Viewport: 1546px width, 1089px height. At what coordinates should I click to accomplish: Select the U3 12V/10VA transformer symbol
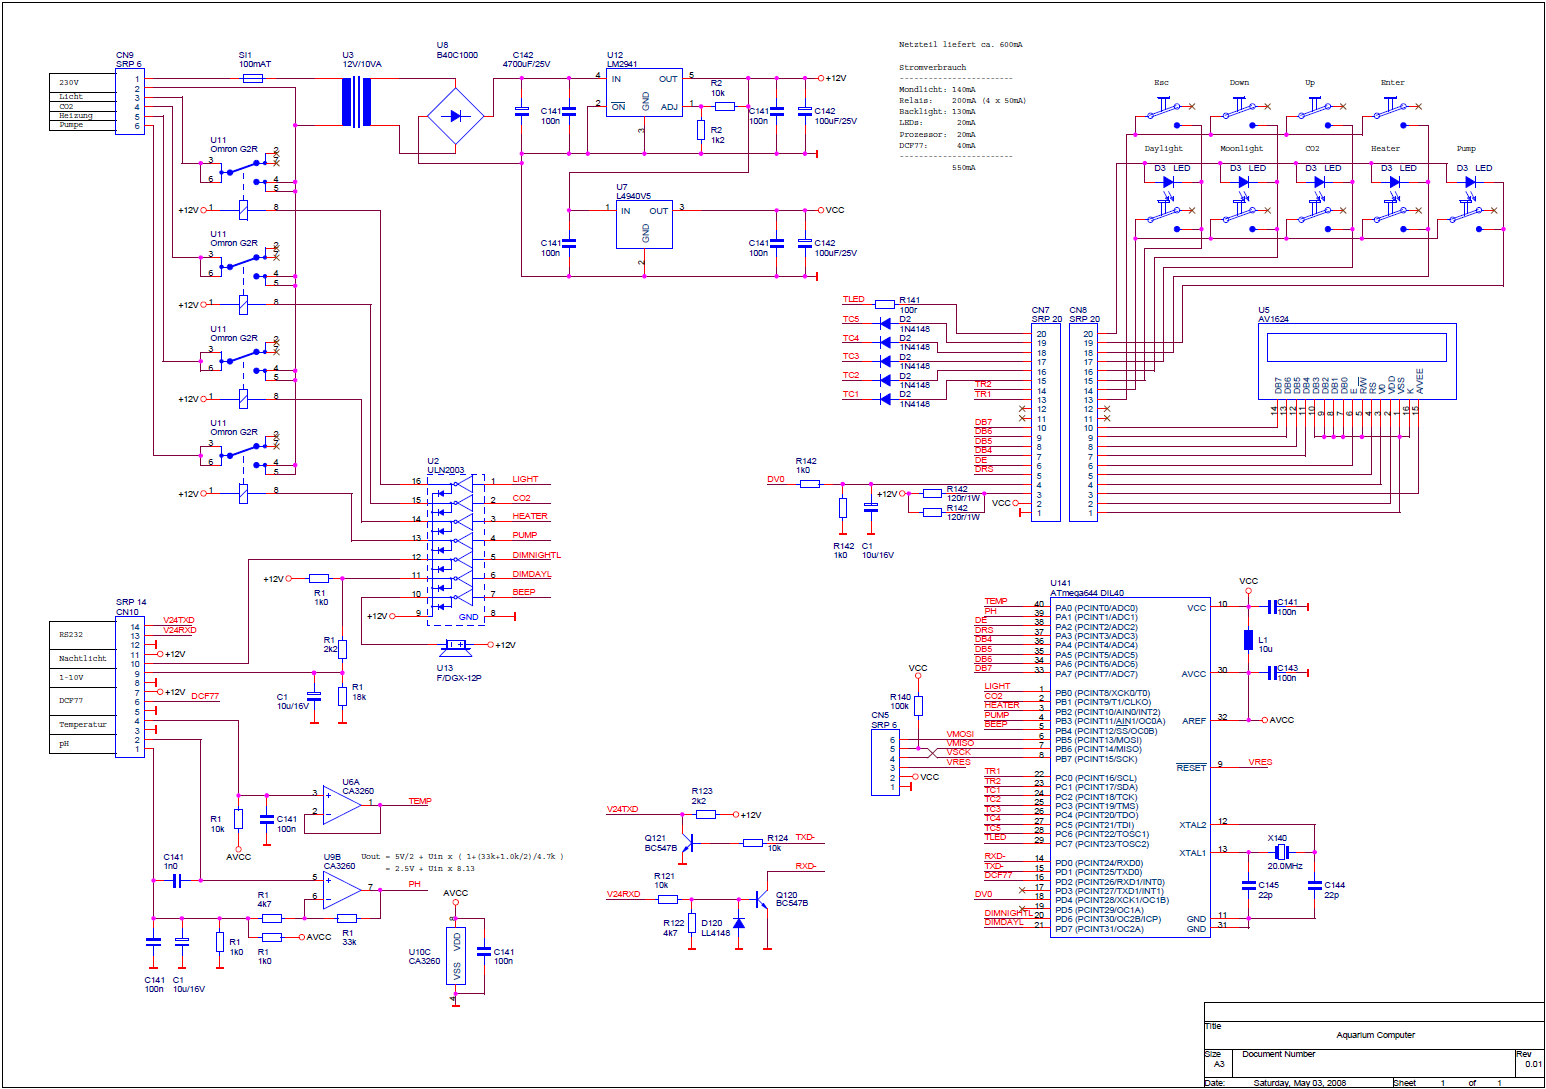(357, 102)
